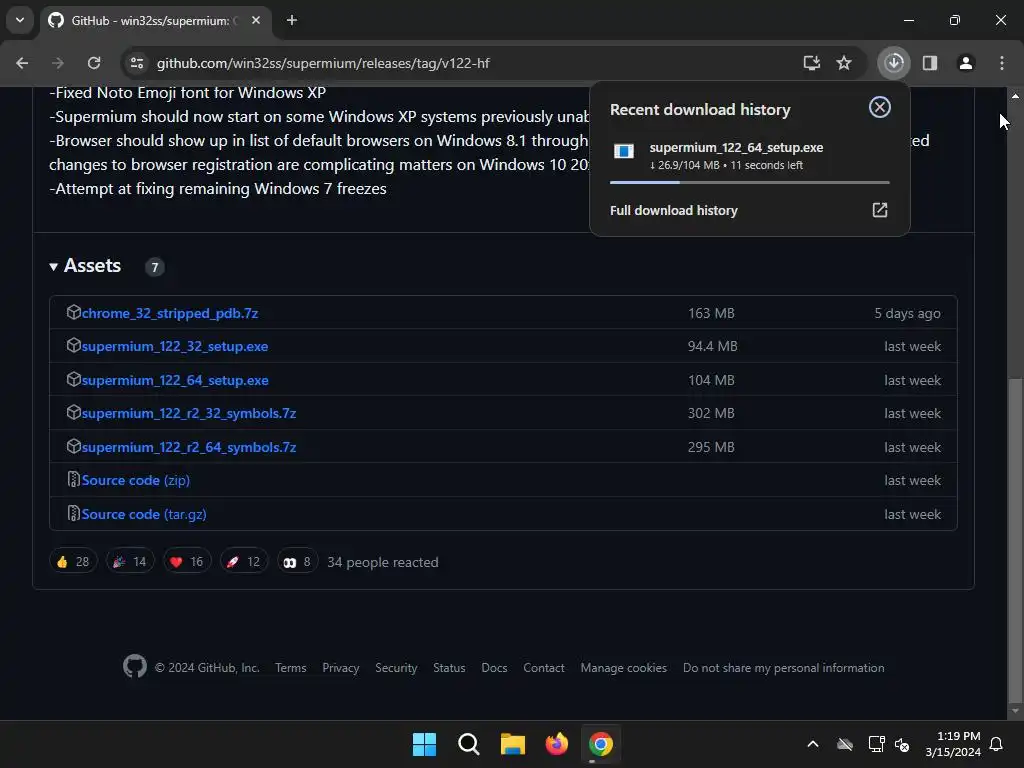Click Manage cookies in footer

click(x=624, y=667)
